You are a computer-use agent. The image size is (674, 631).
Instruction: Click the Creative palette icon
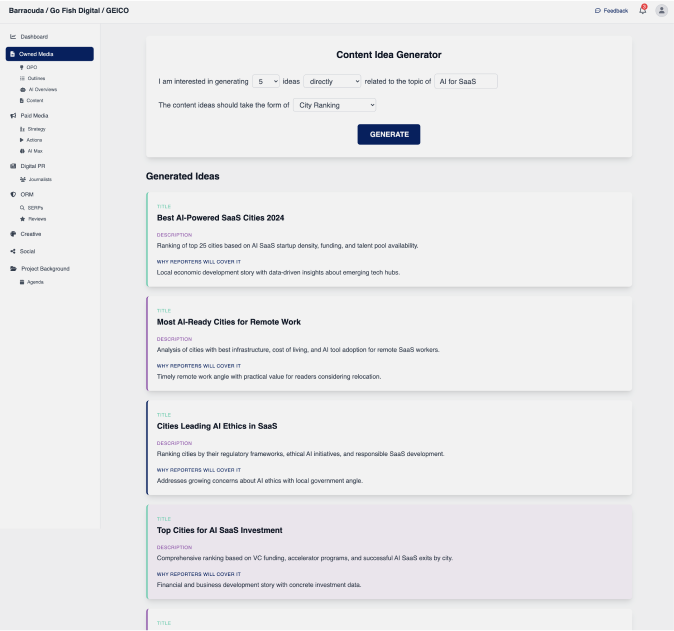(13, 233)
